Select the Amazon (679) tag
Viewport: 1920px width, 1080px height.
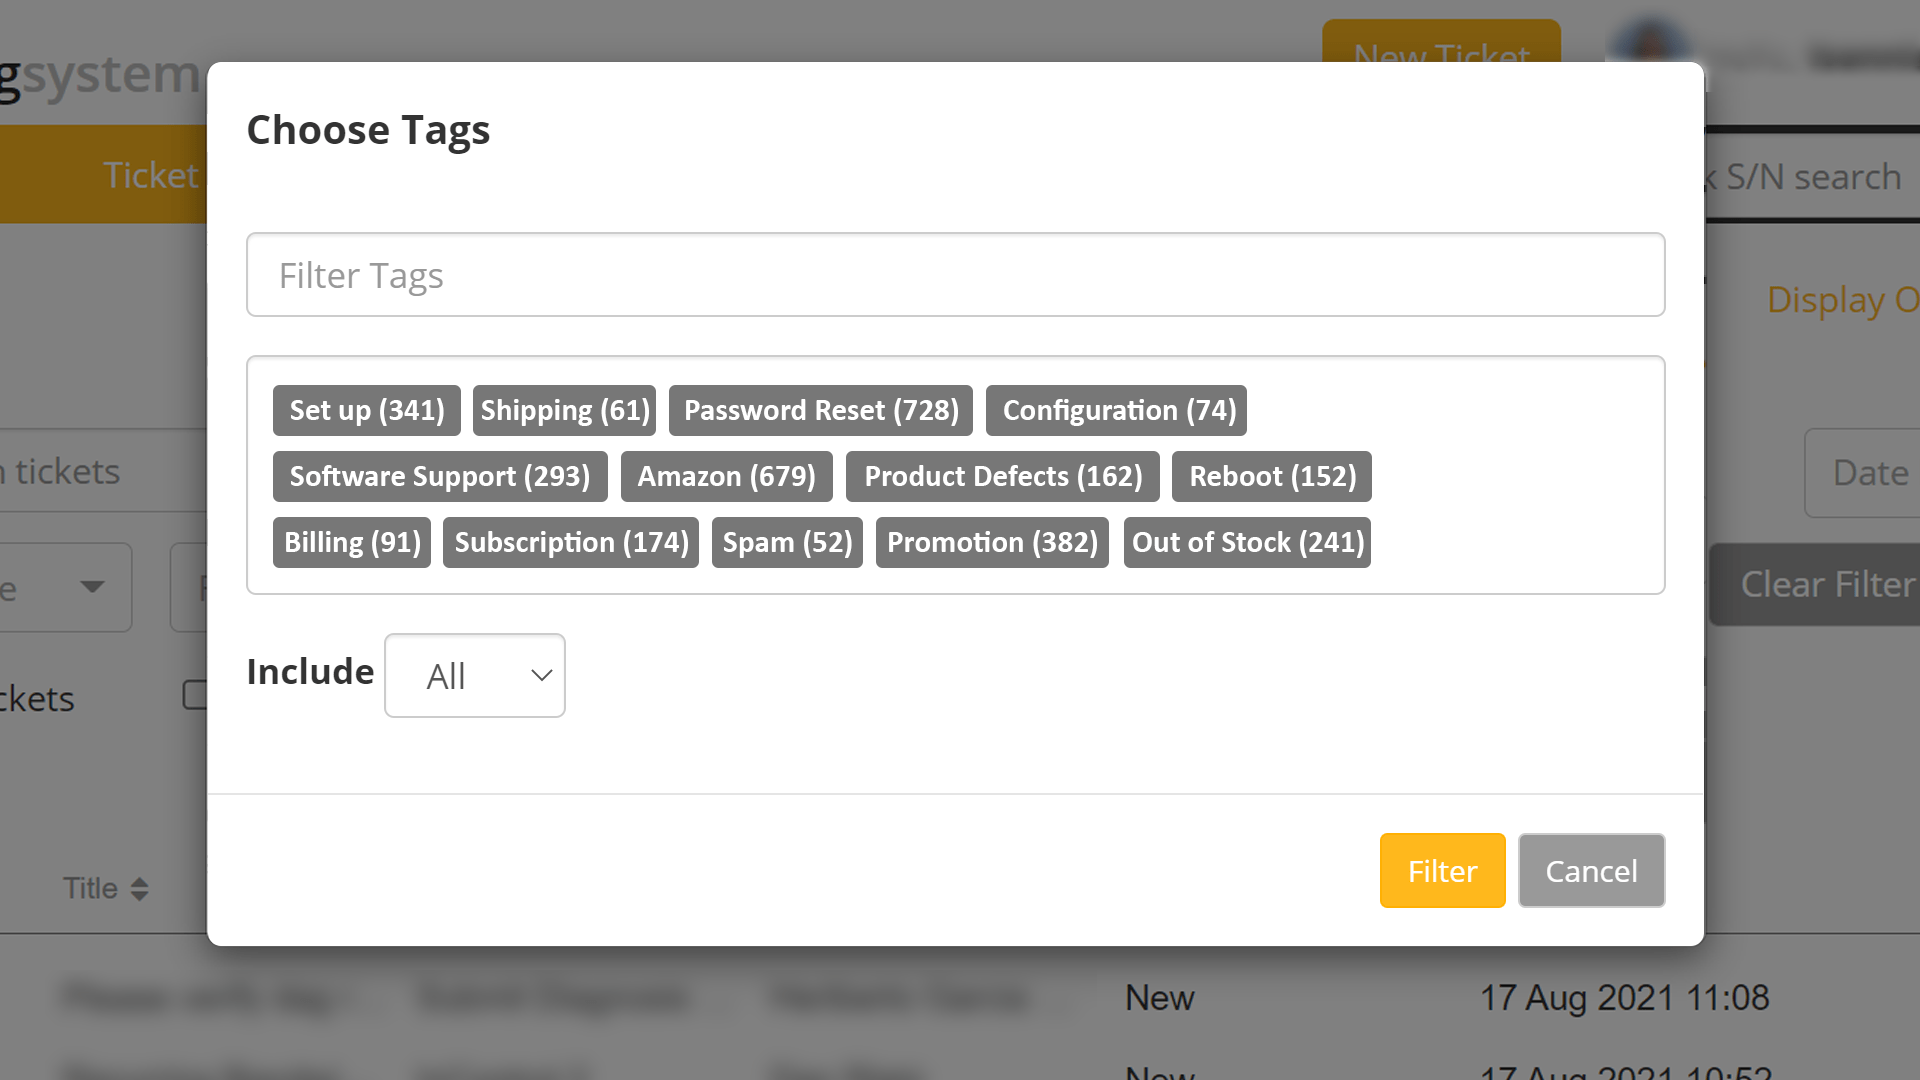726,476
